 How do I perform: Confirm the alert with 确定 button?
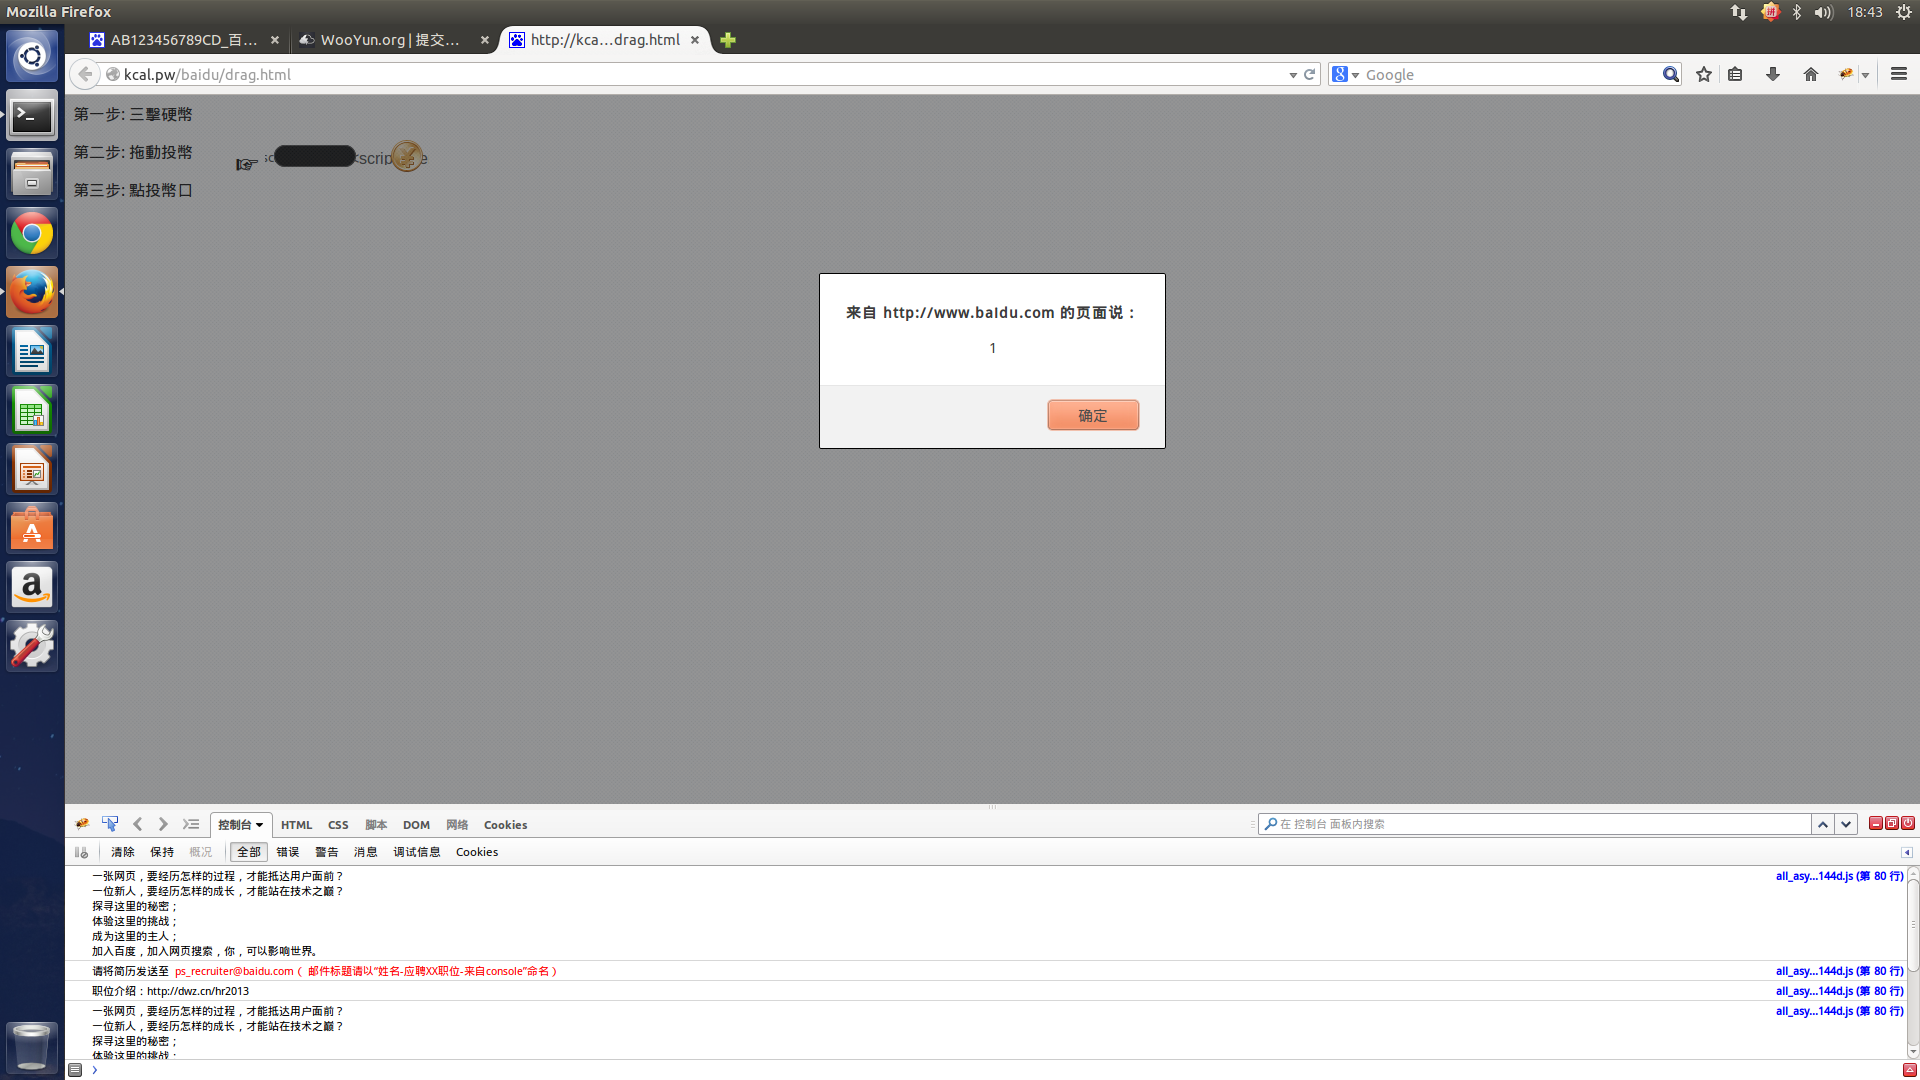1093,415
